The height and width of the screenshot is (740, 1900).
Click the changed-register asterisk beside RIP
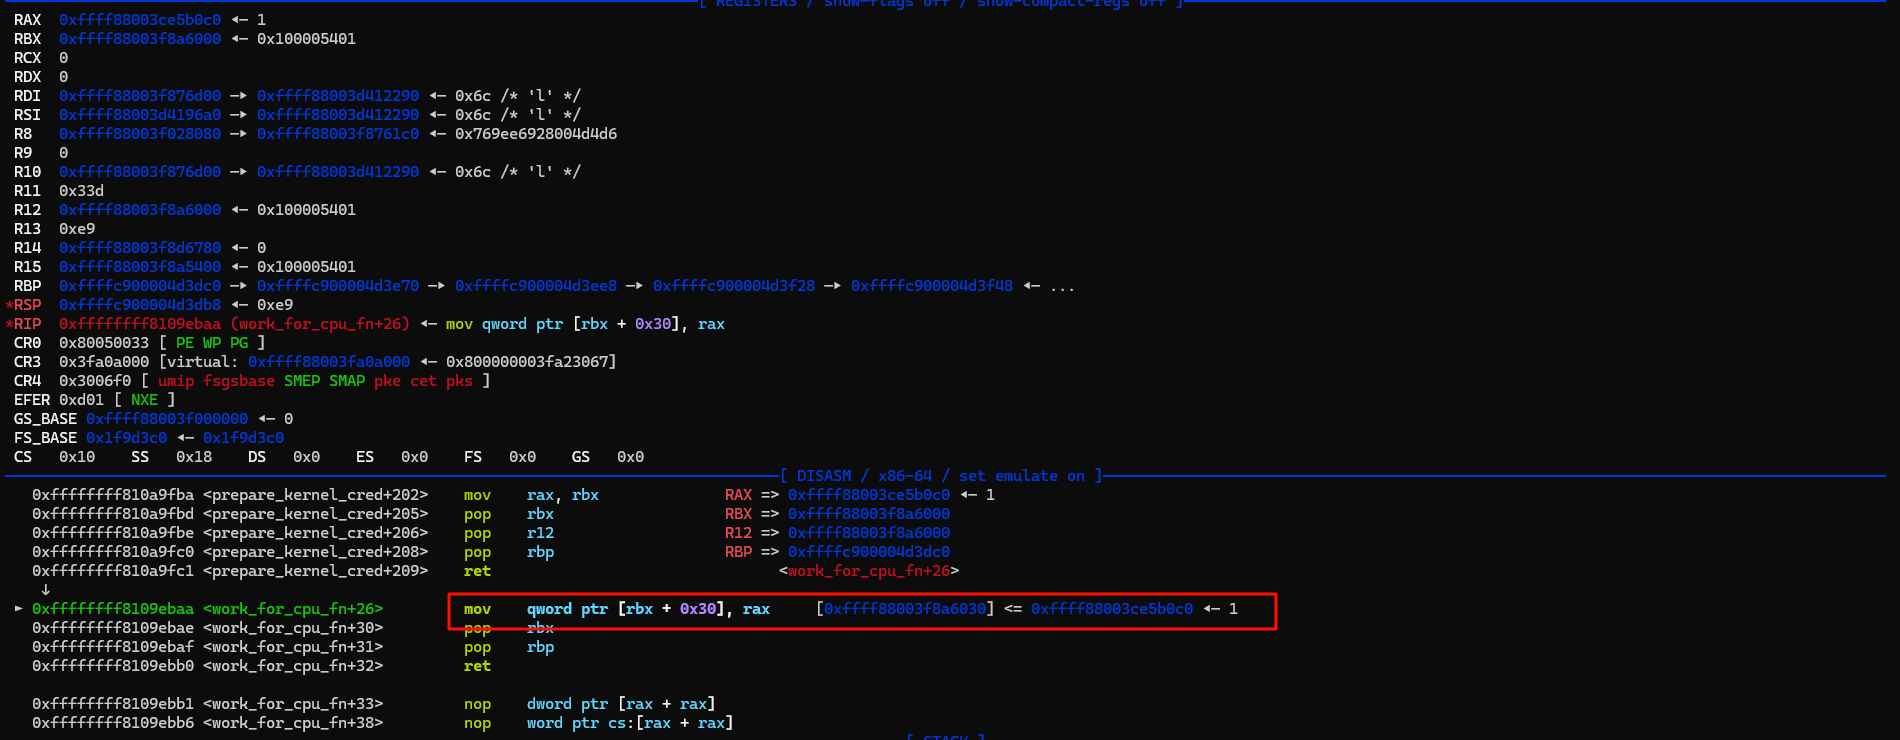tap(10, 324)
